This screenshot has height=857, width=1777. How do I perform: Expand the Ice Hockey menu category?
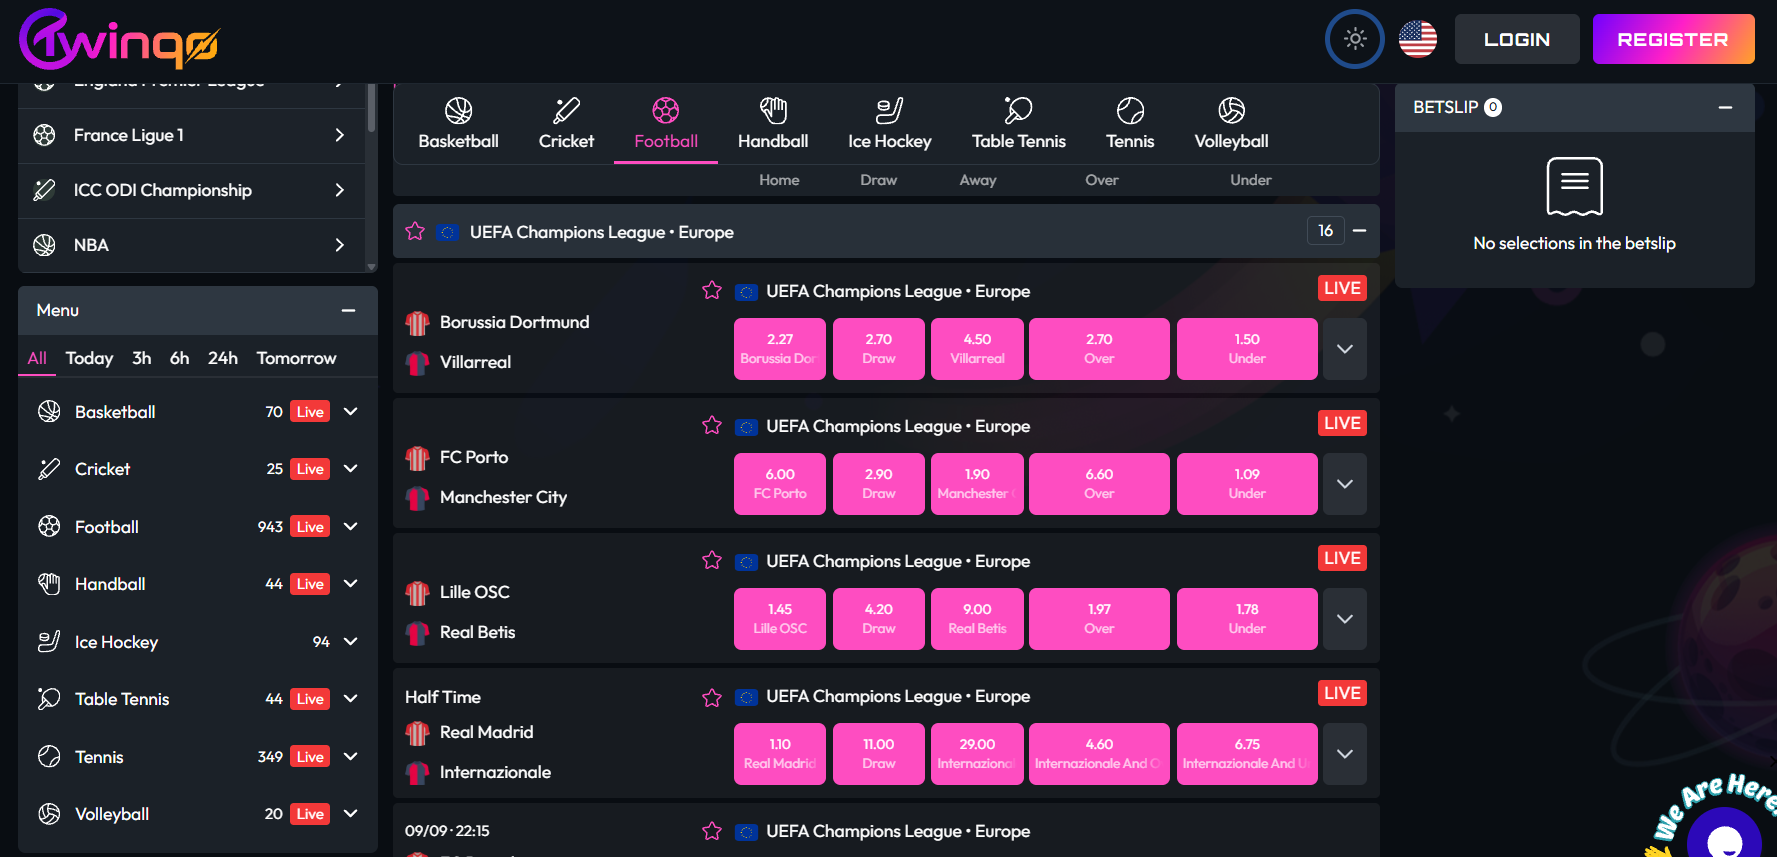(351, 641)
